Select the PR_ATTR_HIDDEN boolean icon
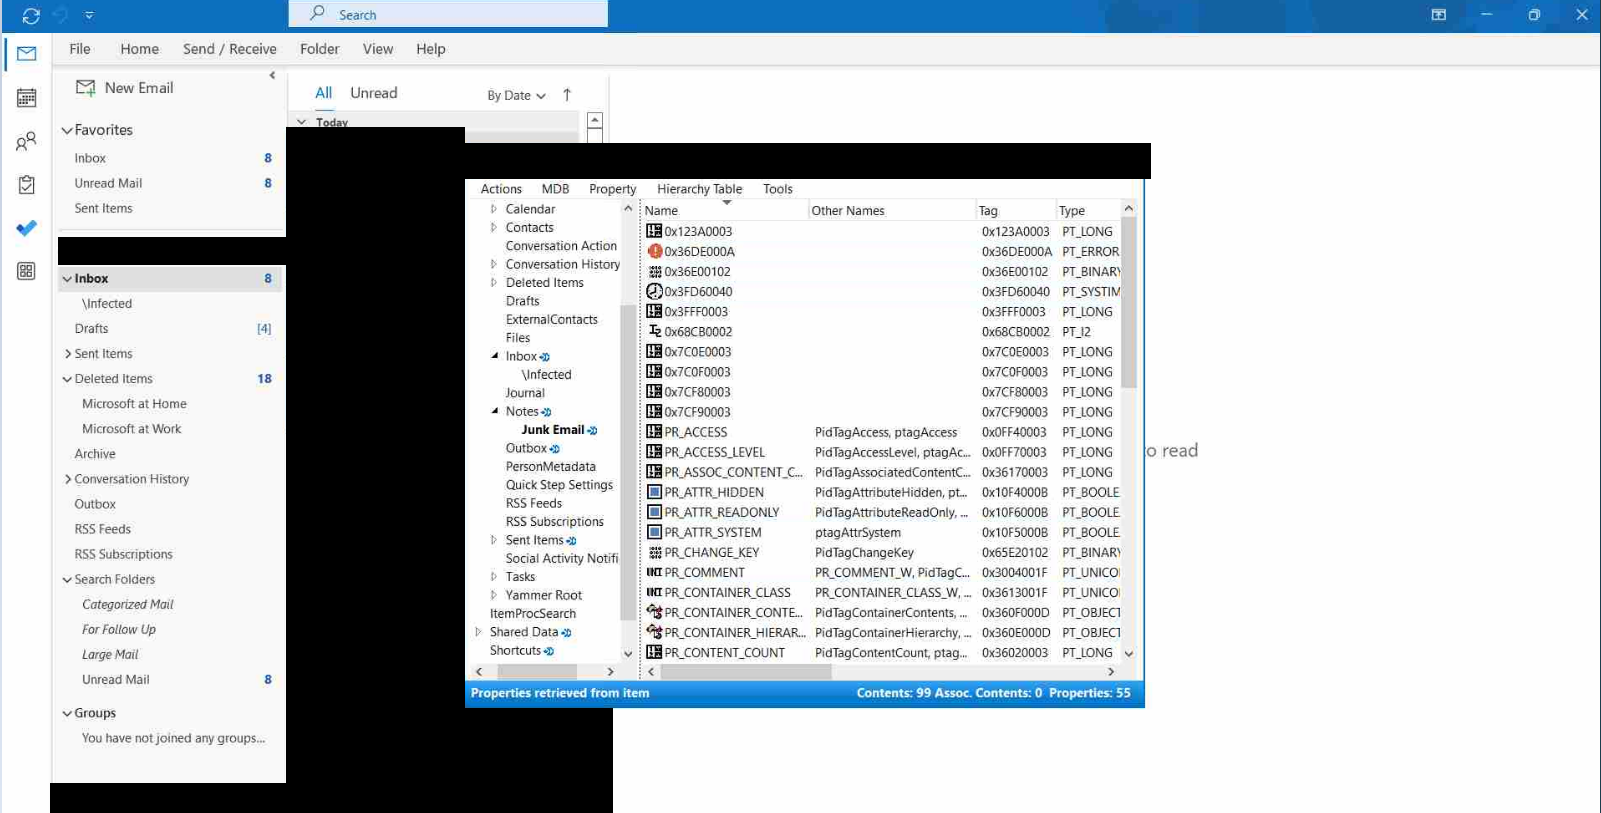Viewport: 1601px width, 813px height. click(x=654, y=492)
